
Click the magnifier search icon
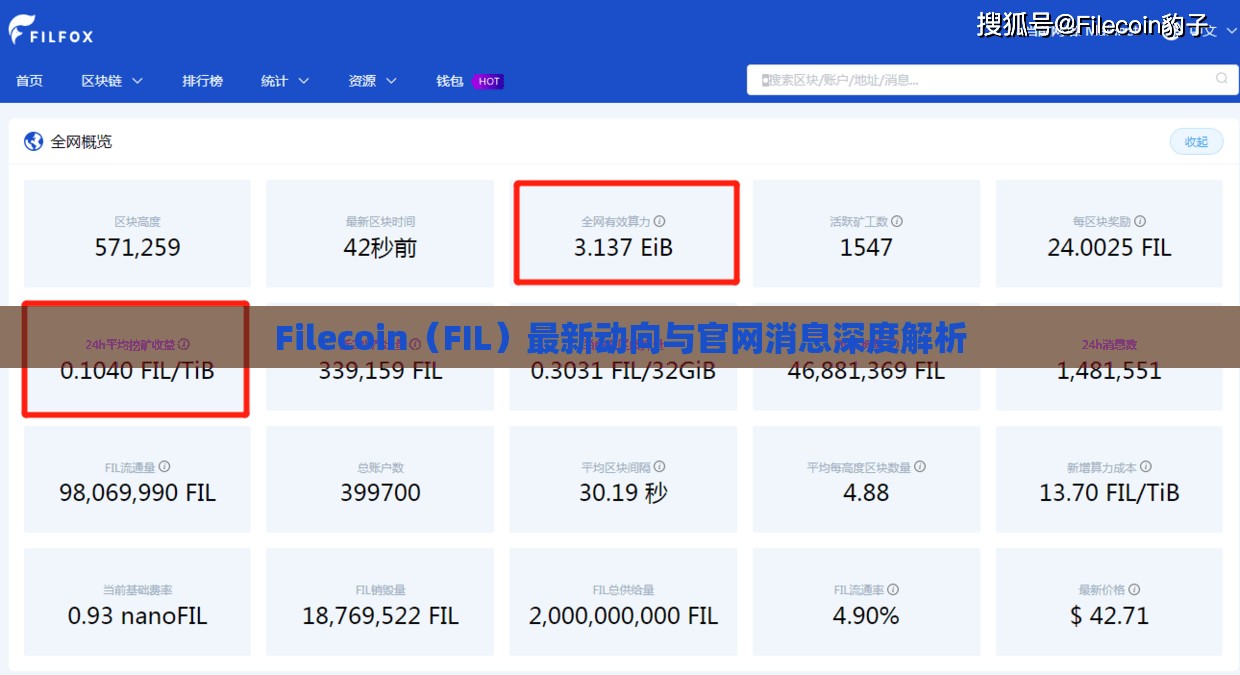coord(1221,78)
